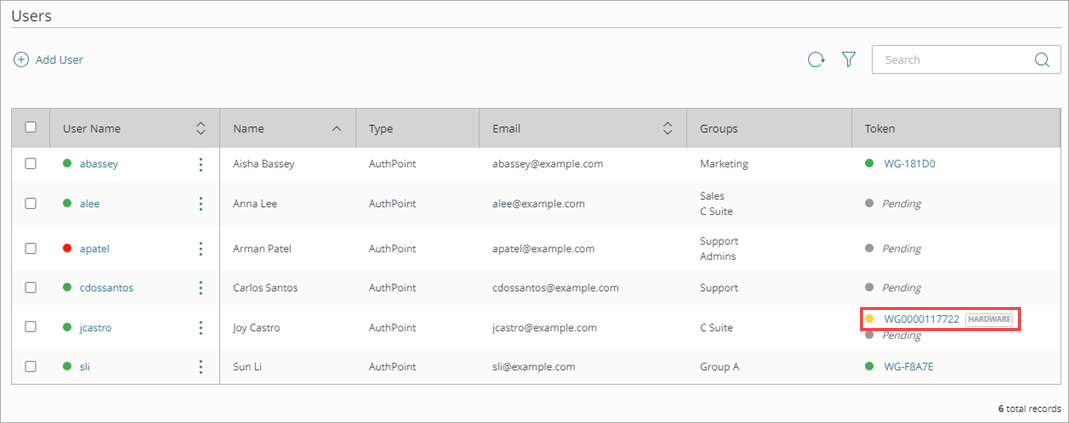
Task: Open three-dot menu for abassey
Action: point(200,164)
